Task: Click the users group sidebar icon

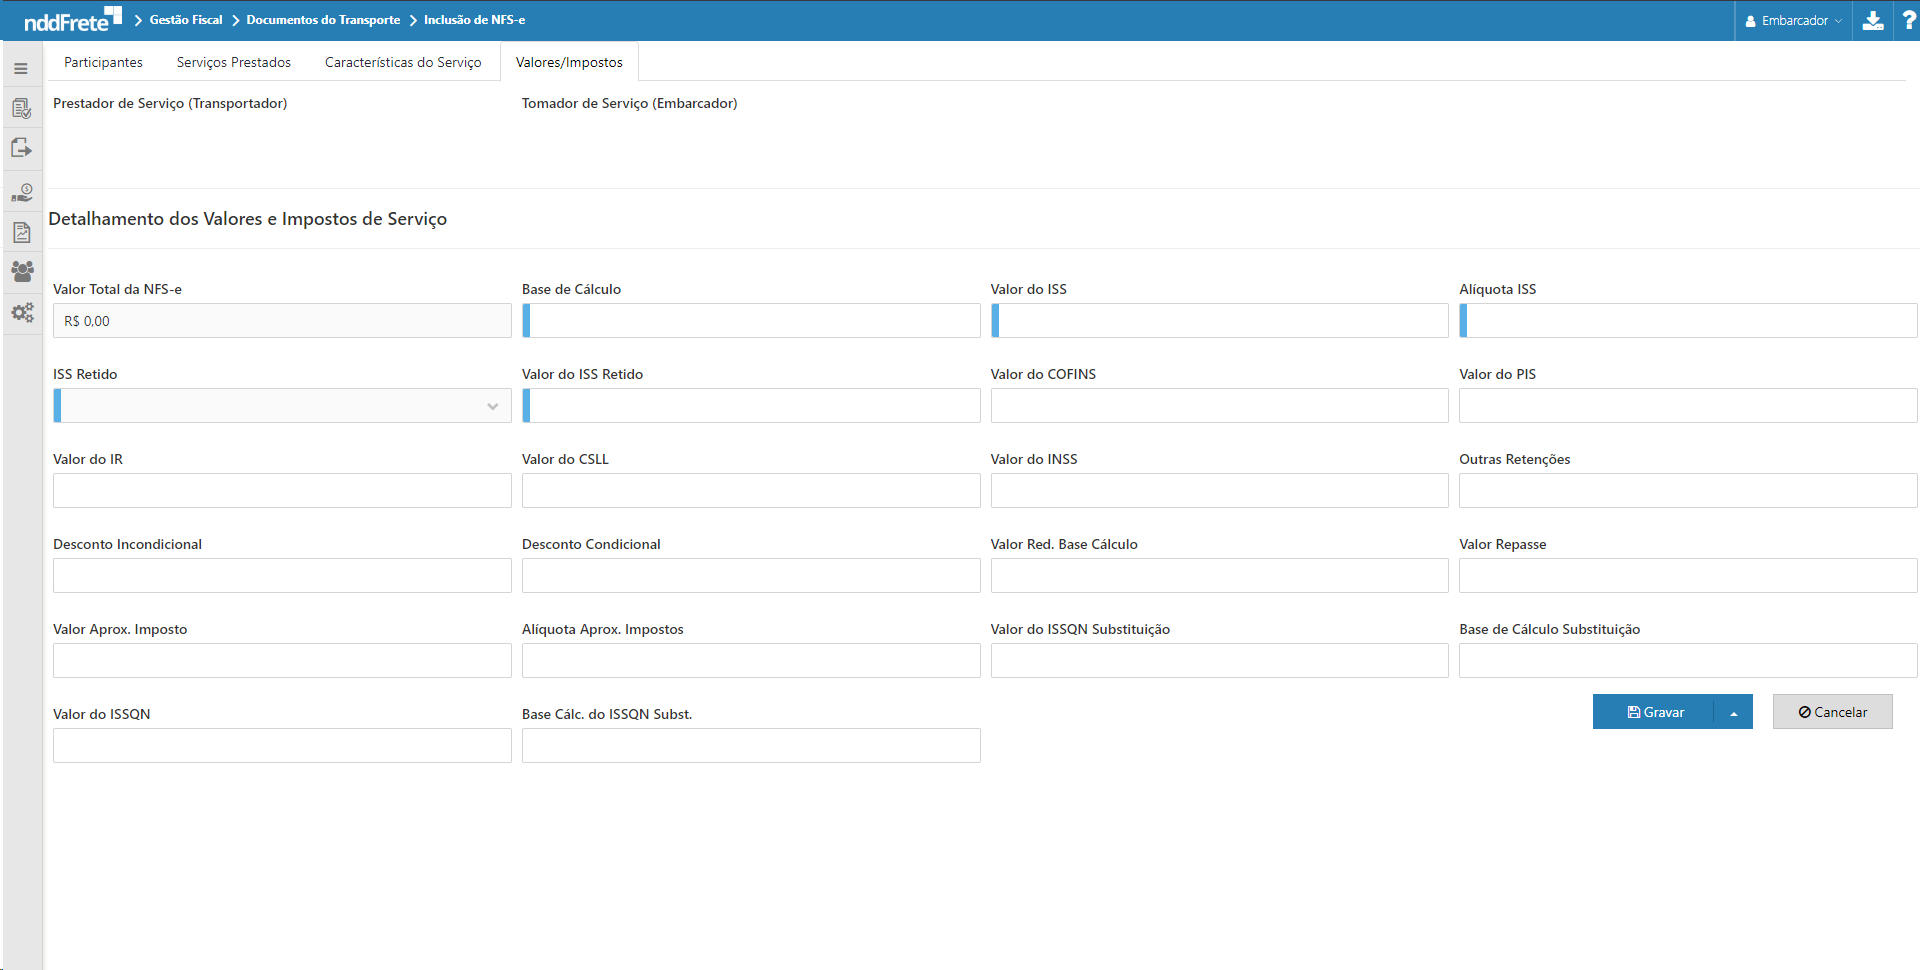Action: click(x=21, y=271)
